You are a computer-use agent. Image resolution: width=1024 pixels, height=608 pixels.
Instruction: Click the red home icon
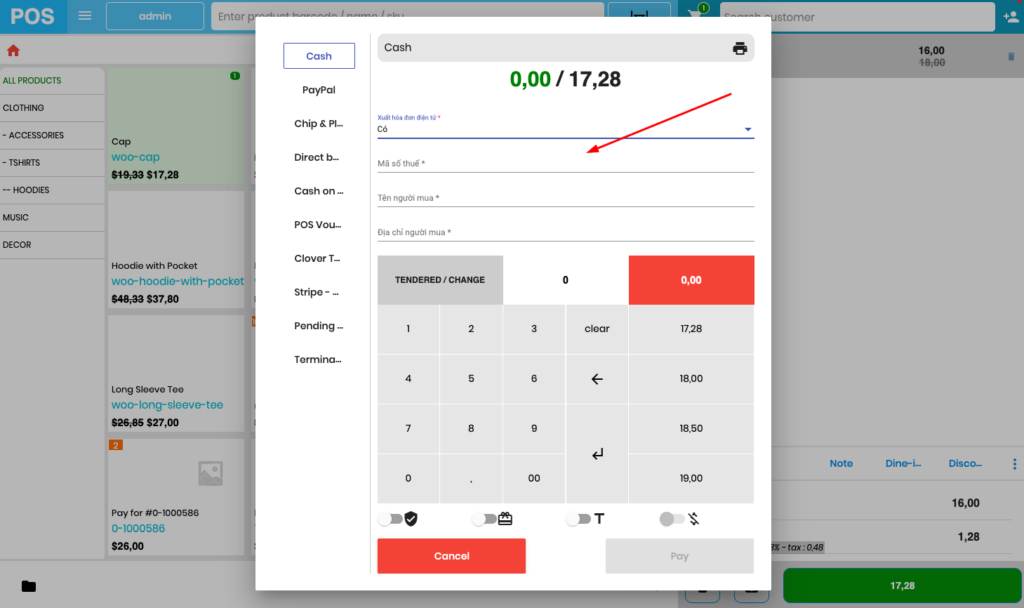[13, 51]
